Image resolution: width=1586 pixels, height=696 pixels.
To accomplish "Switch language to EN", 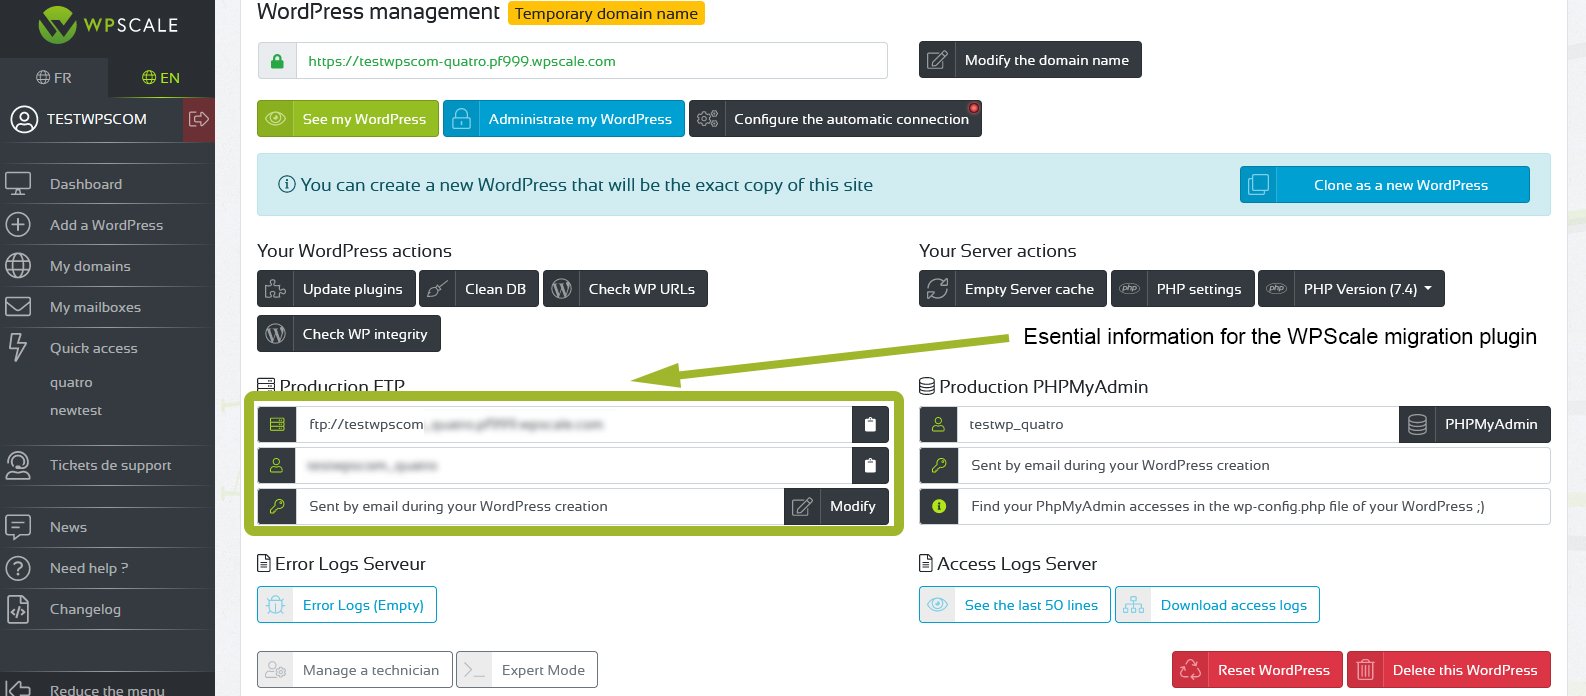I will click(161, 78).
